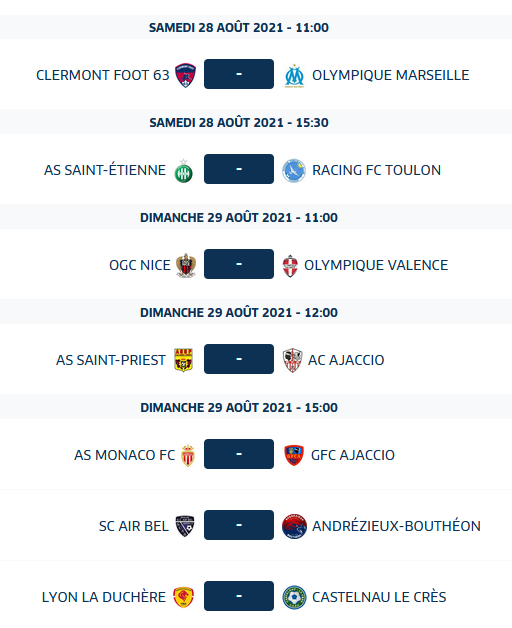Screen dimensions: 512x628
Task: Select the OGC Nice crest
Action: point(186,265)
